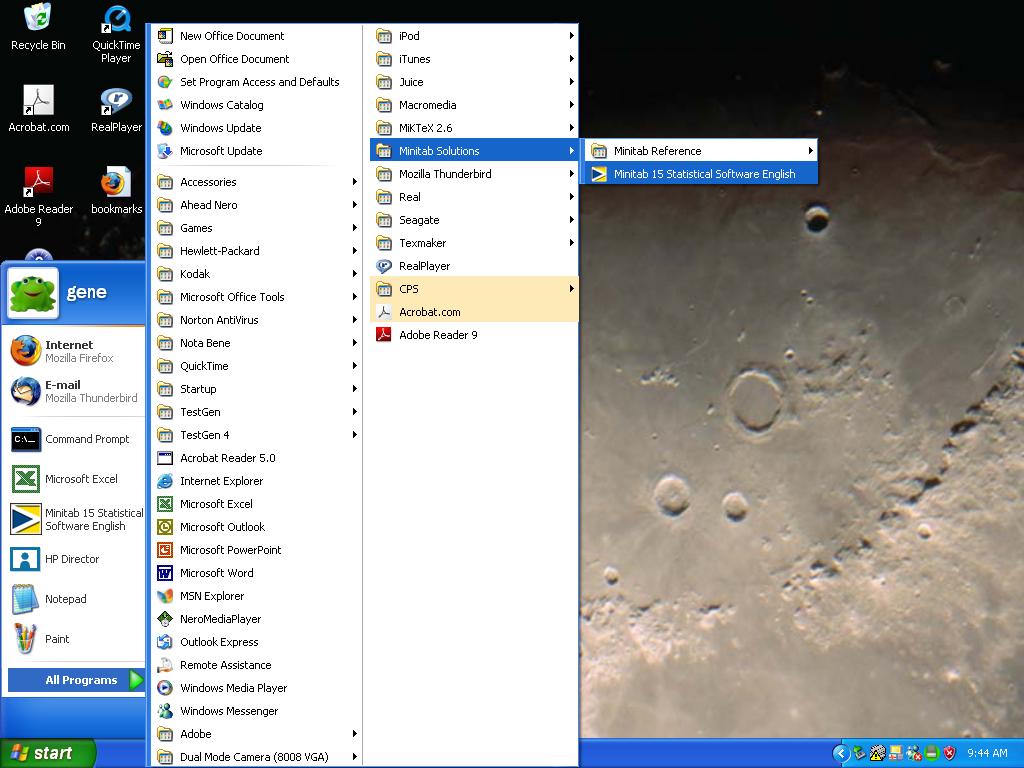
Task: Click the All Programs button
Action: 80,680
